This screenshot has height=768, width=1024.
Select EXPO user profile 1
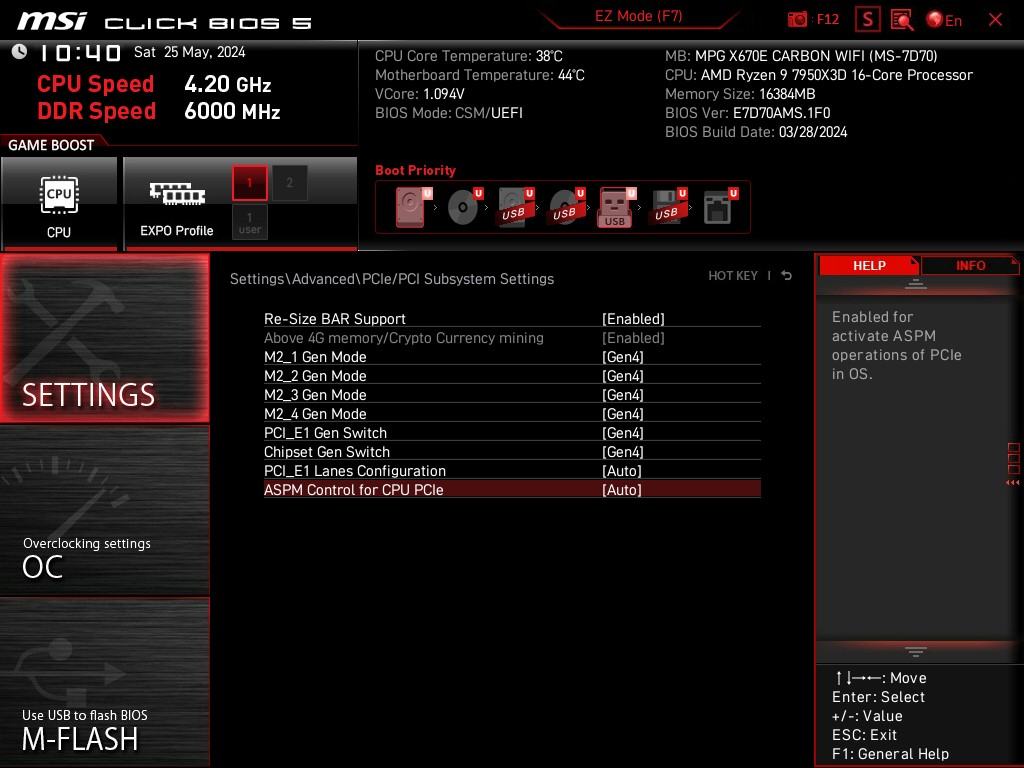[x=249, y=222]
